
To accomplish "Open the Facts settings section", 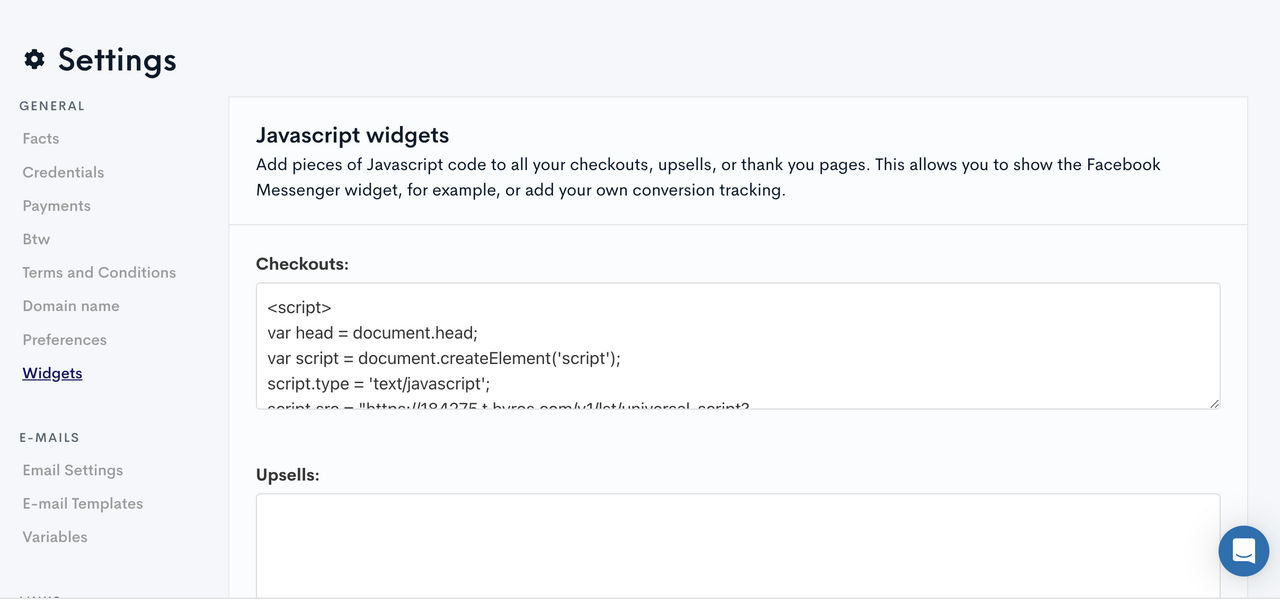I will [x=40, y=138].
